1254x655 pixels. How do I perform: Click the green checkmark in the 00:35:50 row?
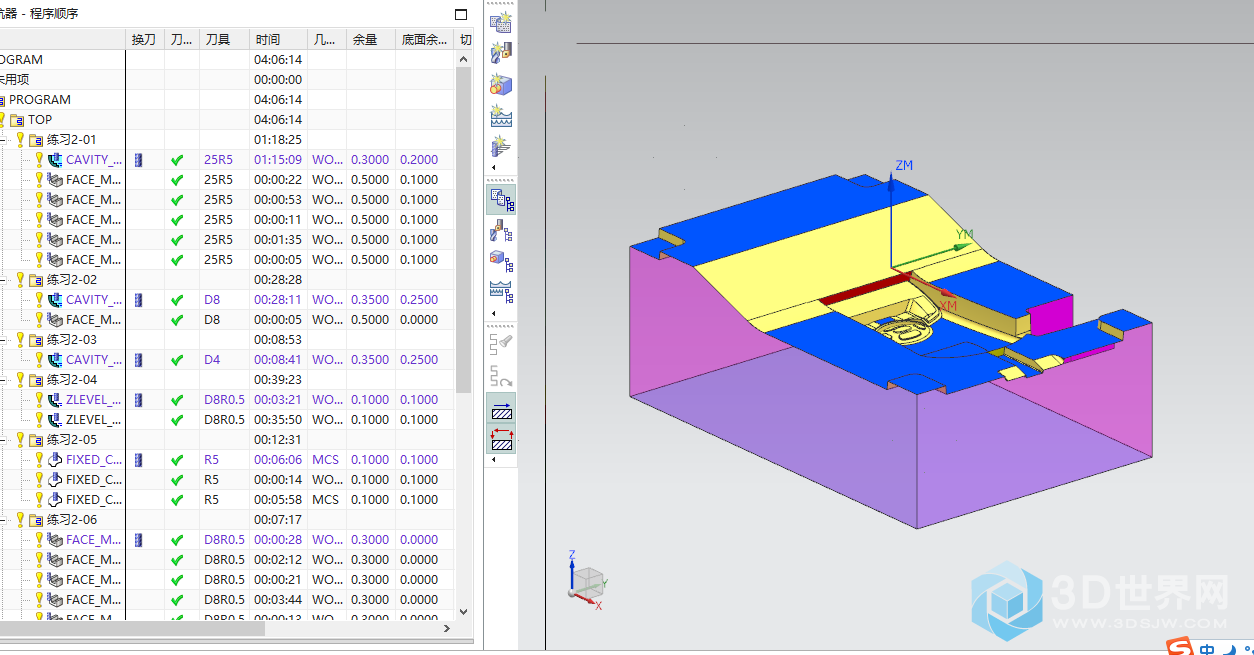pyautogui.click(x=177, y=419)
